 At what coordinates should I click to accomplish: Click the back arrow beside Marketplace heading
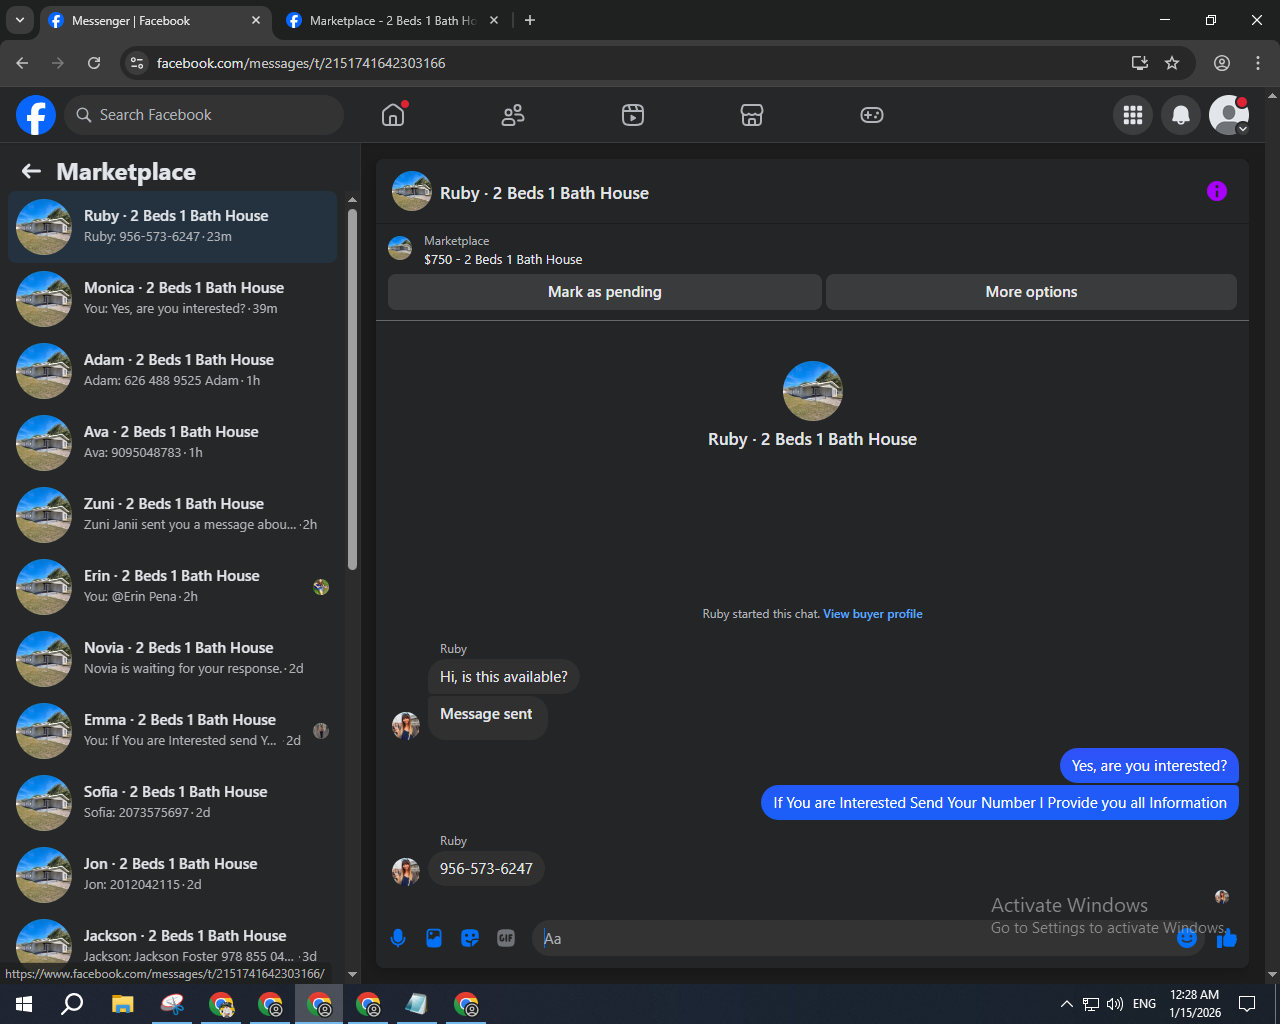point(31,172)
